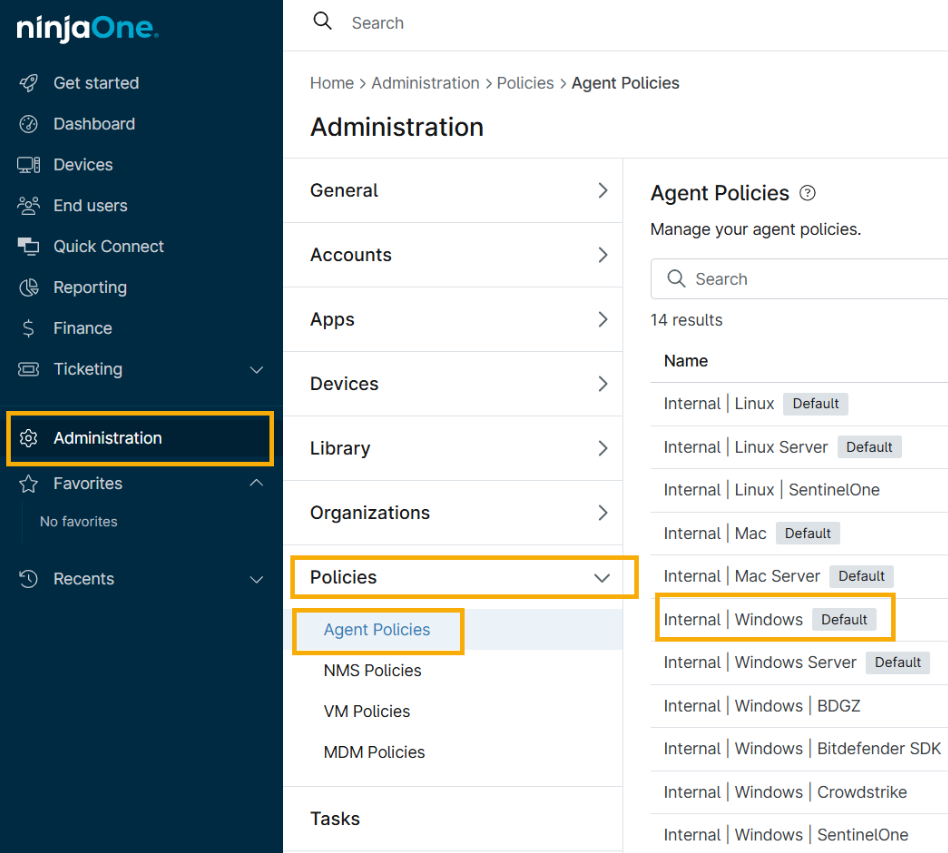Click the magnifier icon in top search bar
This screenshot has width=948, height=853.
coord(322,22)
